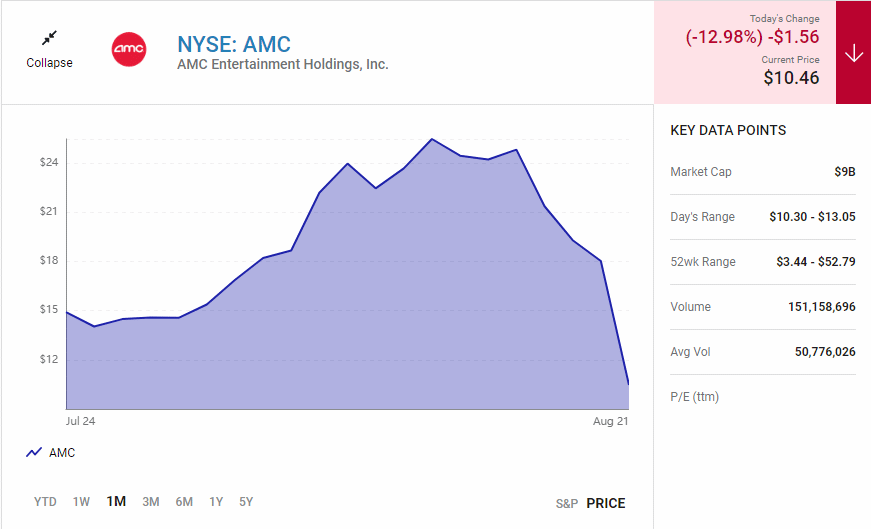
Task: Switch chart to 6M range
Action: (184, 502)
